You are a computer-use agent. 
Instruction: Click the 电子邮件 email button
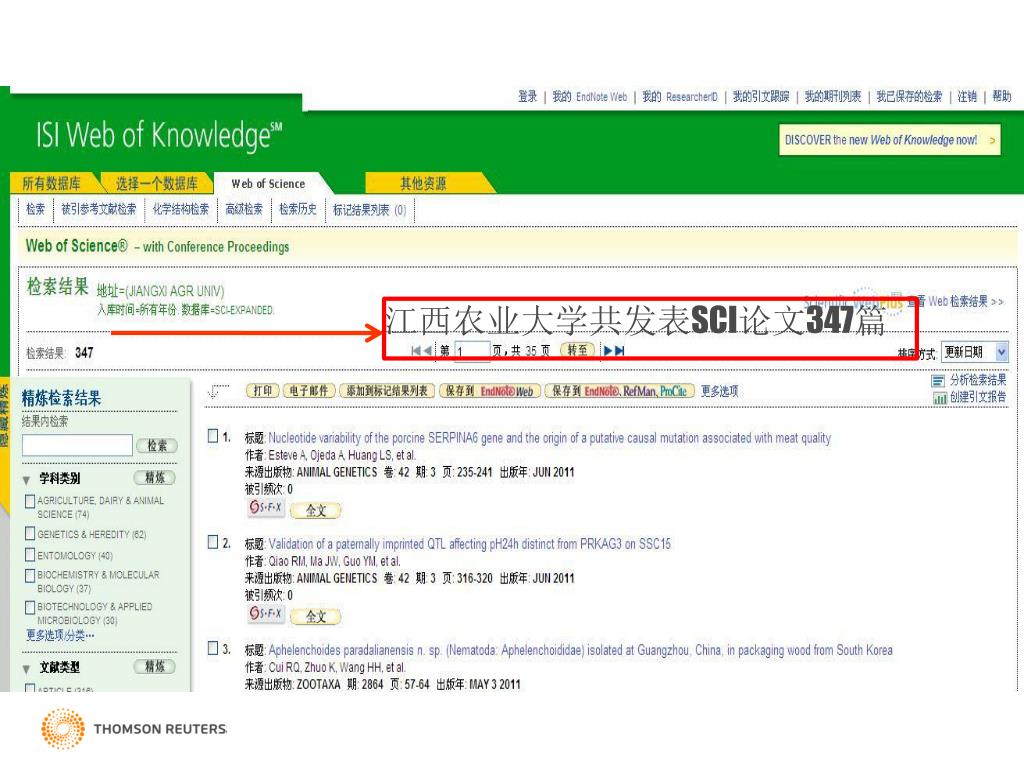tap(309, 391)
